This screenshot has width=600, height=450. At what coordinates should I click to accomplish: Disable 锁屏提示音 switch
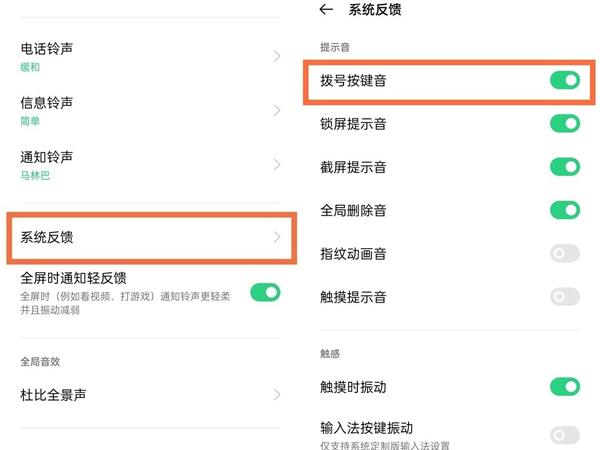point(564,124)
